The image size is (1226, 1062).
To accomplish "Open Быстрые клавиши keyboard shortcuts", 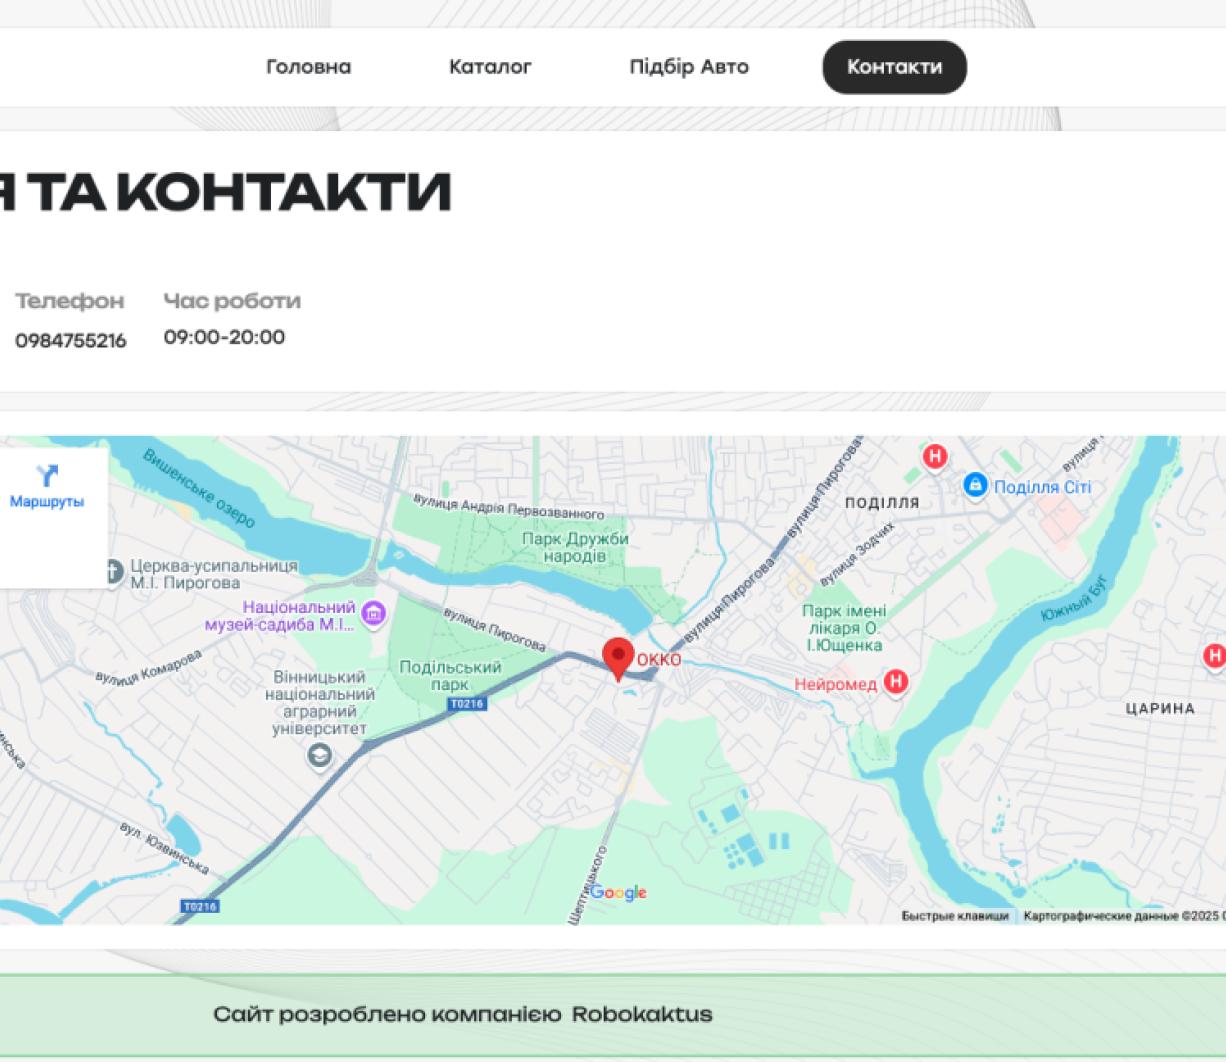I will coord(955,914).
